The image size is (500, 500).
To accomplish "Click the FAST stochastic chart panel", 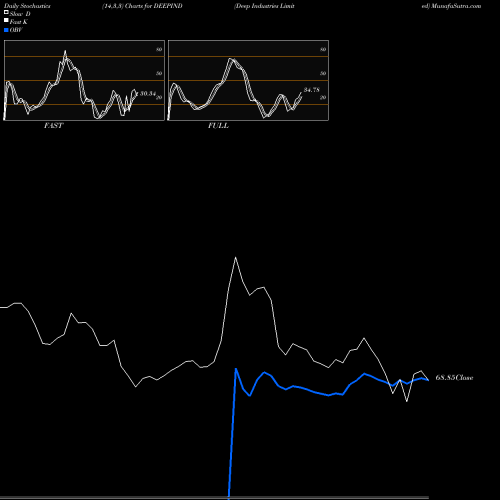I will pos(84,80).
